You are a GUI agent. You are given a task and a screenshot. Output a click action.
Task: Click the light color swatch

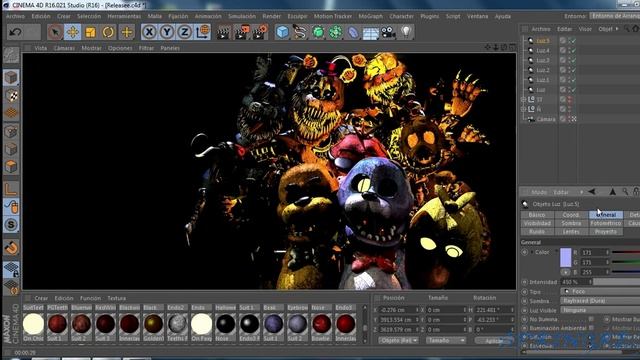coord(565,258)
